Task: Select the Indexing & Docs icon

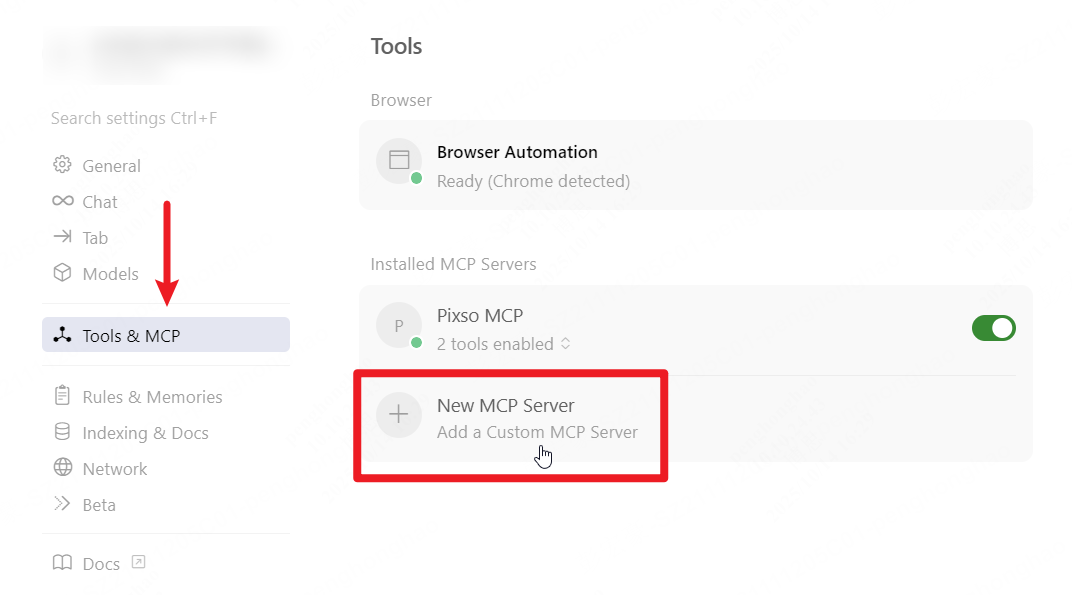Action: point(61,432)
